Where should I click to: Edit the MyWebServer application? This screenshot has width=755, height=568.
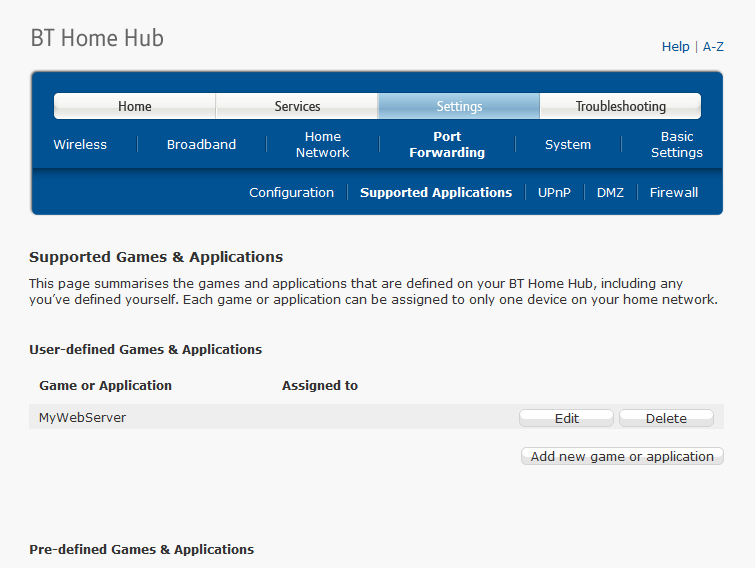coord(566,418)
